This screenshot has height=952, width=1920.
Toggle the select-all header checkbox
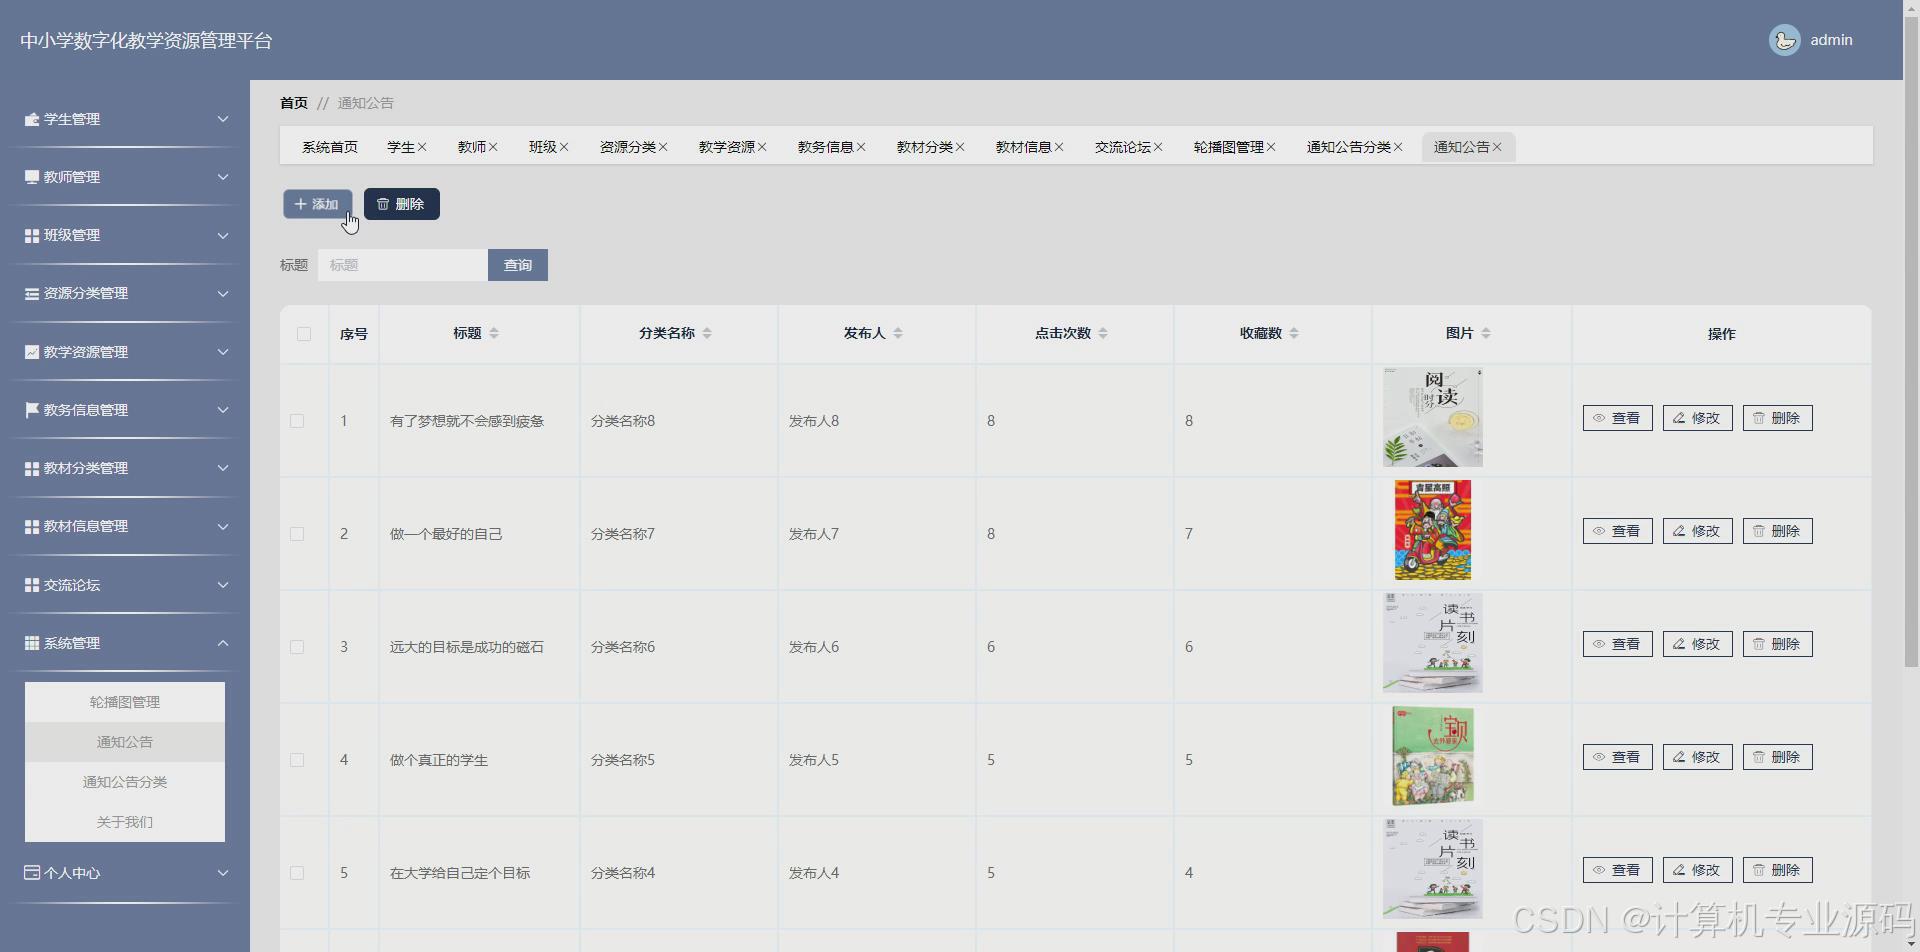[x=304, y=334]
